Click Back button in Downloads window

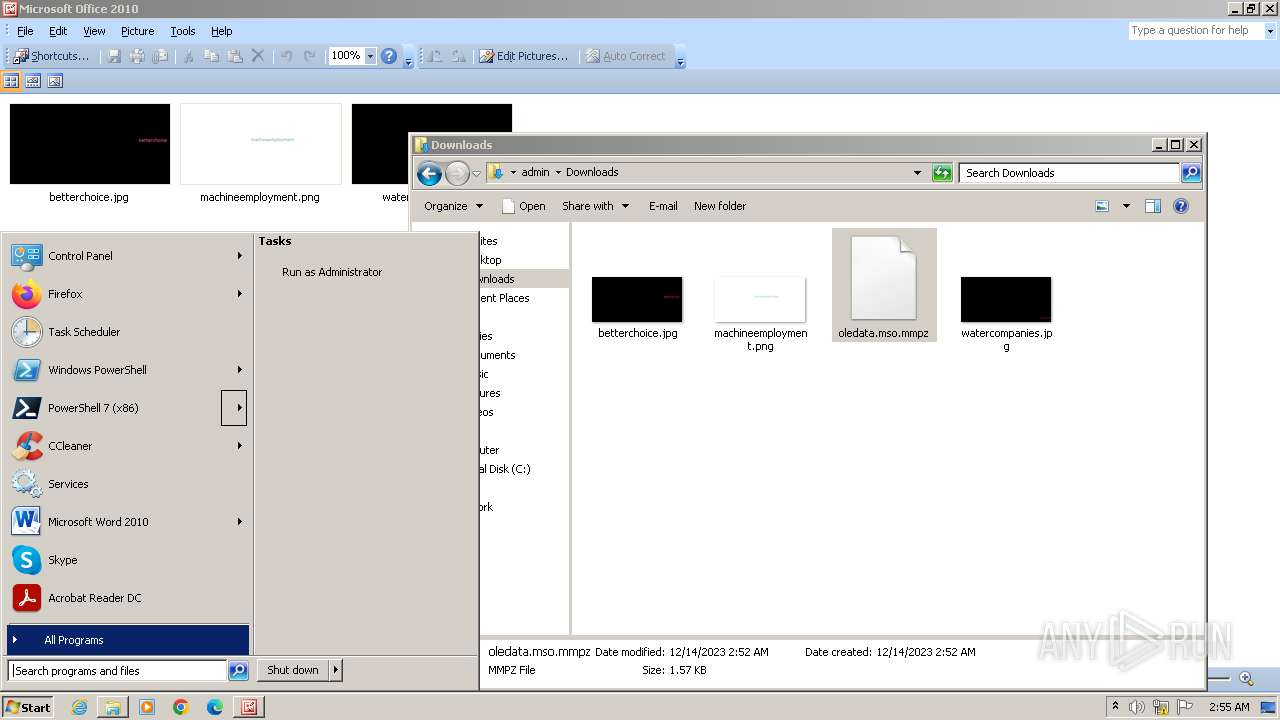click(429, 173)
